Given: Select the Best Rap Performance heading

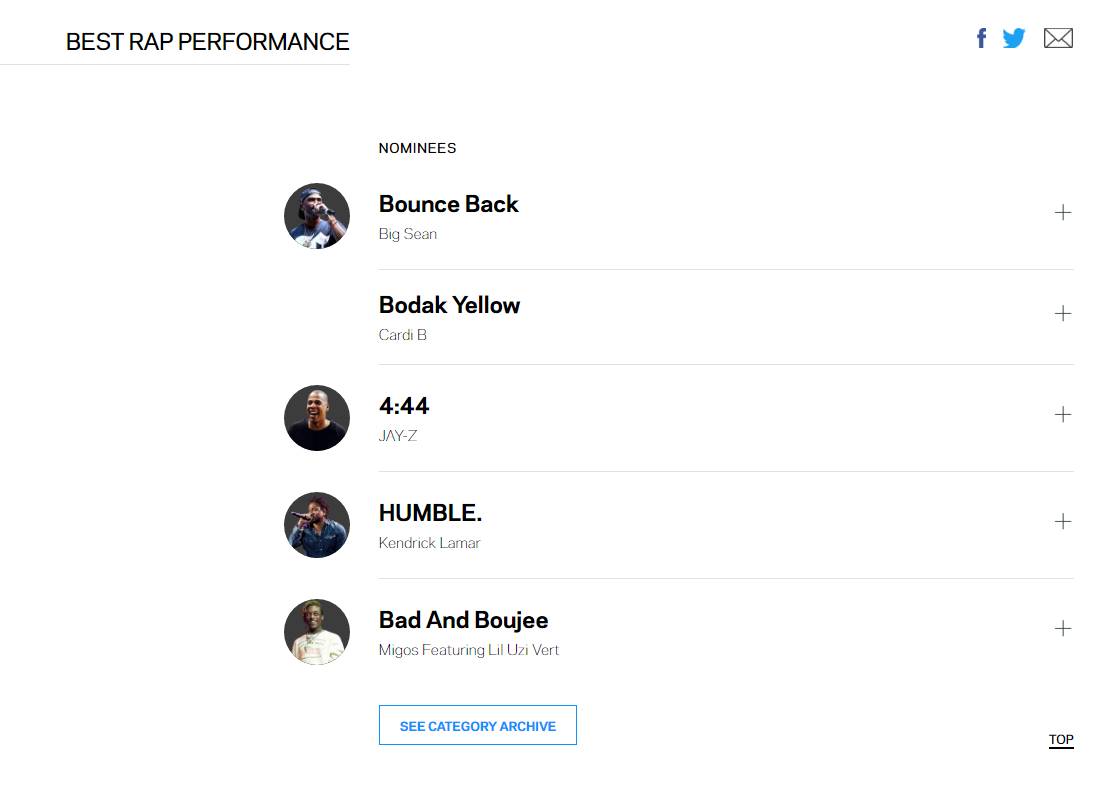Looking at the screenshot, I should pos(207,42).
